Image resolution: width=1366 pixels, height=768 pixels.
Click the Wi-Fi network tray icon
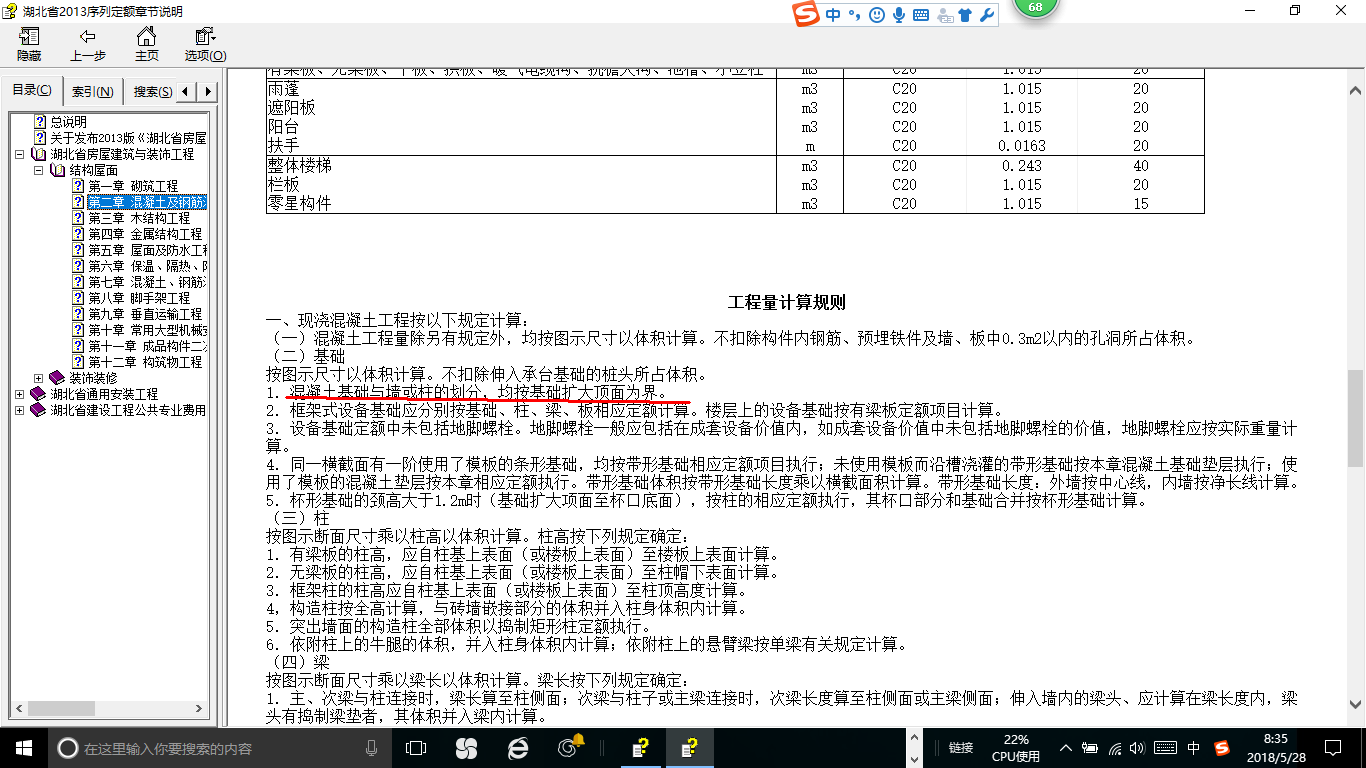click(1116, 747)
